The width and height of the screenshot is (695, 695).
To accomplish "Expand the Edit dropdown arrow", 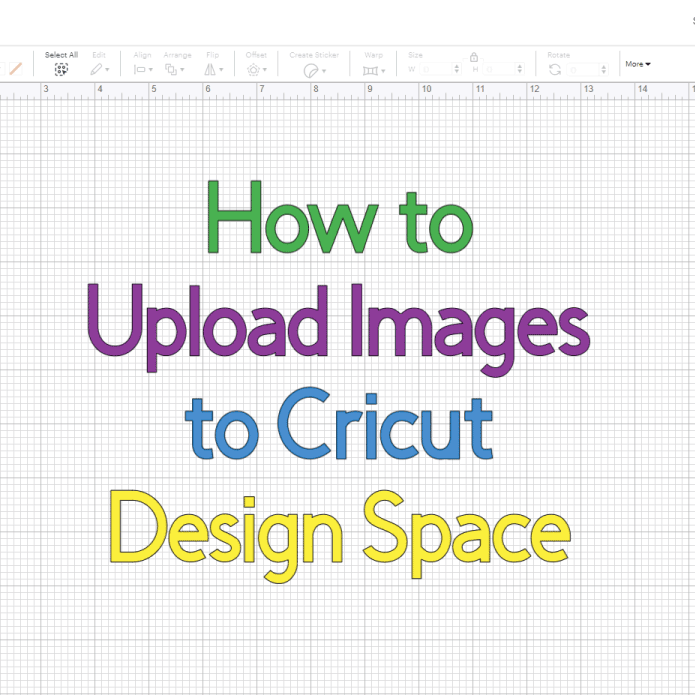I will point(107,70).
